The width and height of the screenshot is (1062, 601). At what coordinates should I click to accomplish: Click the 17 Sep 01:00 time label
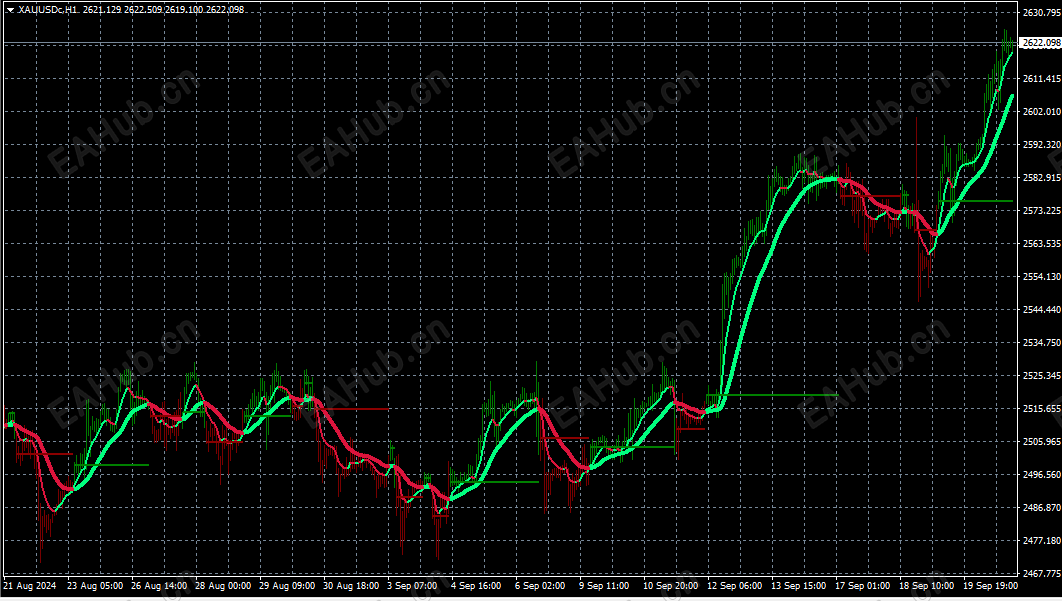coord(862,585)
